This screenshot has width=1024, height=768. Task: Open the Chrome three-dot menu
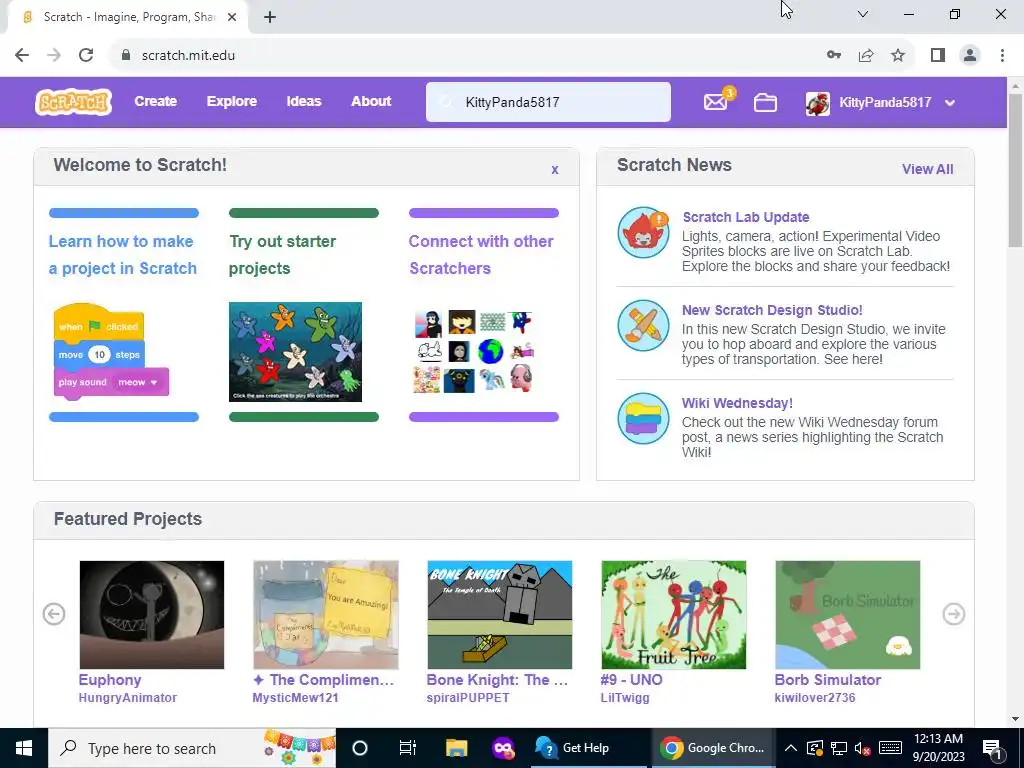click(x=1002, y=56)
